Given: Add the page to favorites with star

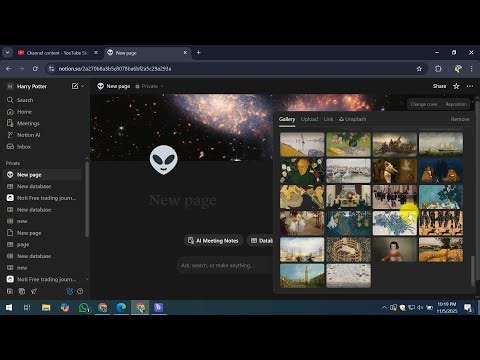Looking at the screenshot, I should [x=456, y=86].
